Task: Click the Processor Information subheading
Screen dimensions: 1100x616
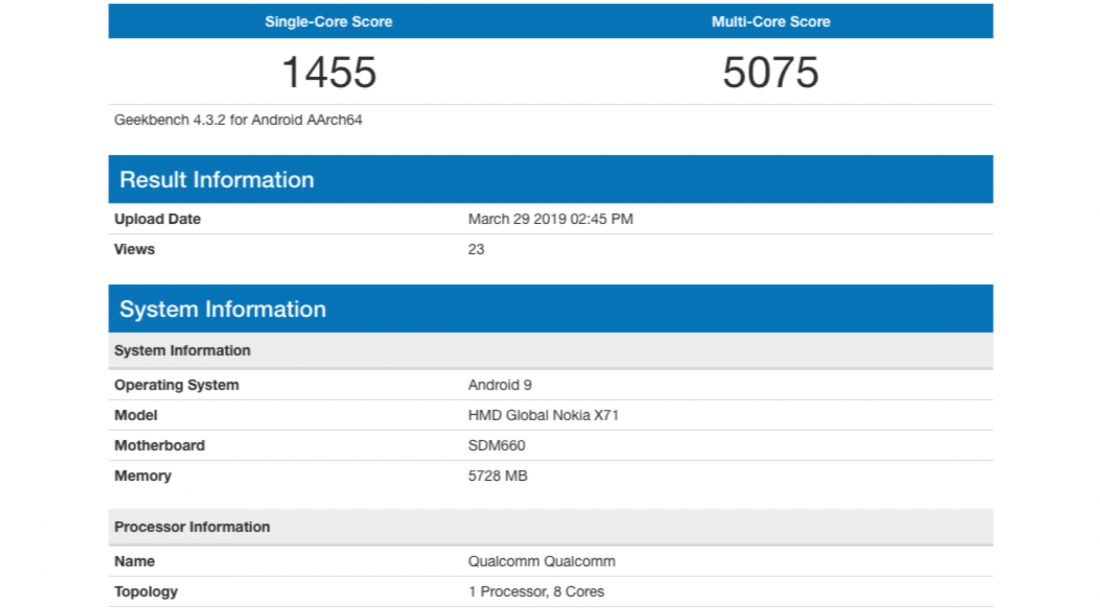Action: point(192,527)
